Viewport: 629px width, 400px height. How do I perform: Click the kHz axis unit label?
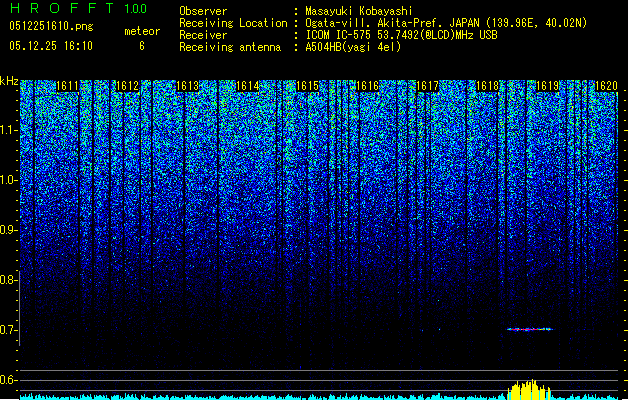(x=9, y=81)
